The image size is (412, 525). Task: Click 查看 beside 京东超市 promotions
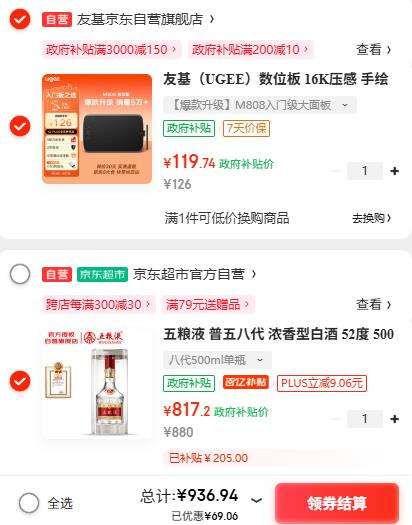point(374,304)
